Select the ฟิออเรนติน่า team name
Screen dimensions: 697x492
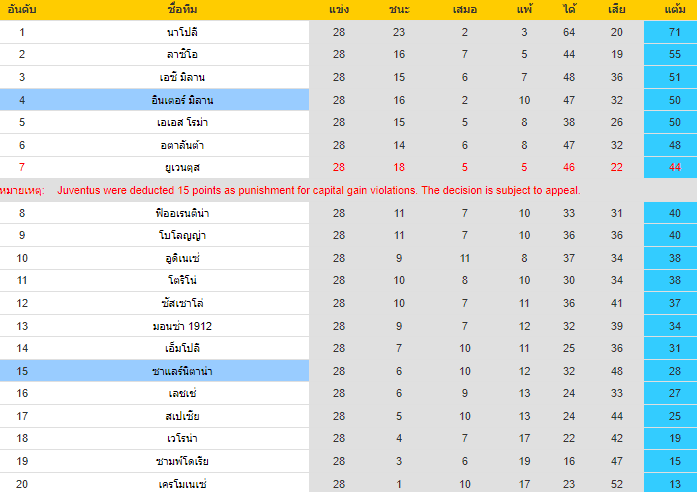coord(182,213)
